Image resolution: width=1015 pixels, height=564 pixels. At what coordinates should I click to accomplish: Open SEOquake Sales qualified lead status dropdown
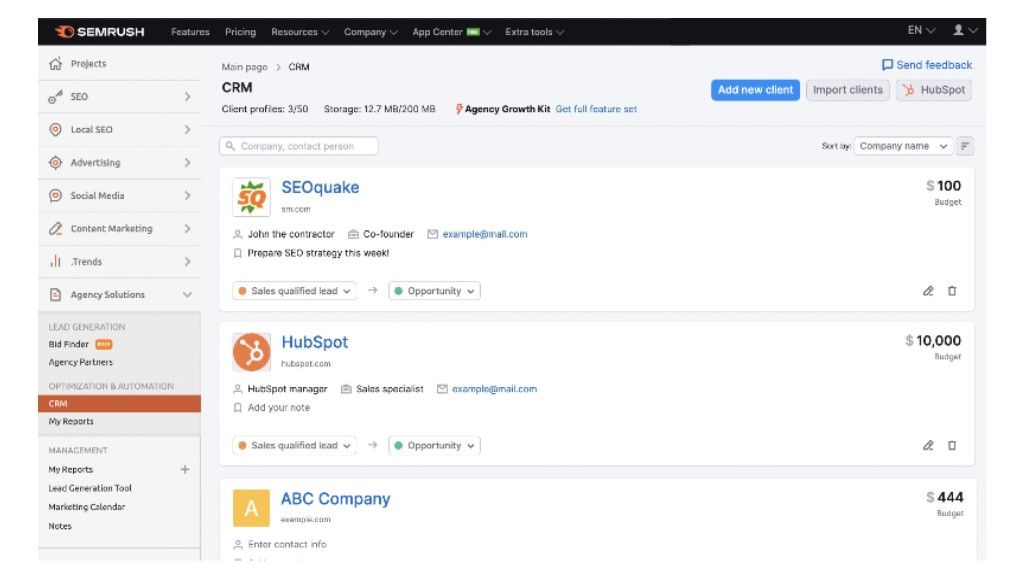click(294, 291)
